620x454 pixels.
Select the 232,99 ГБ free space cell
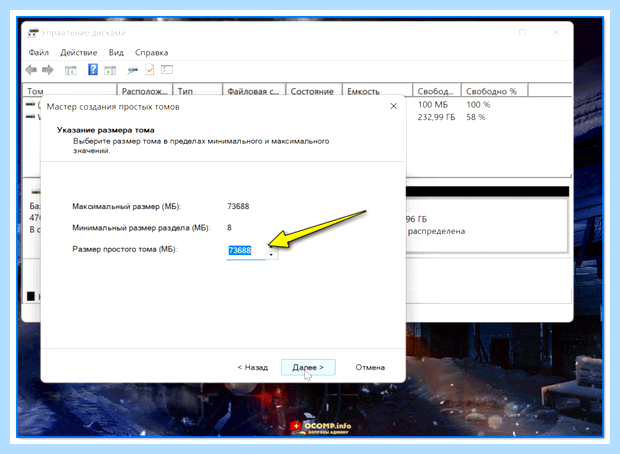pos(437,117)
